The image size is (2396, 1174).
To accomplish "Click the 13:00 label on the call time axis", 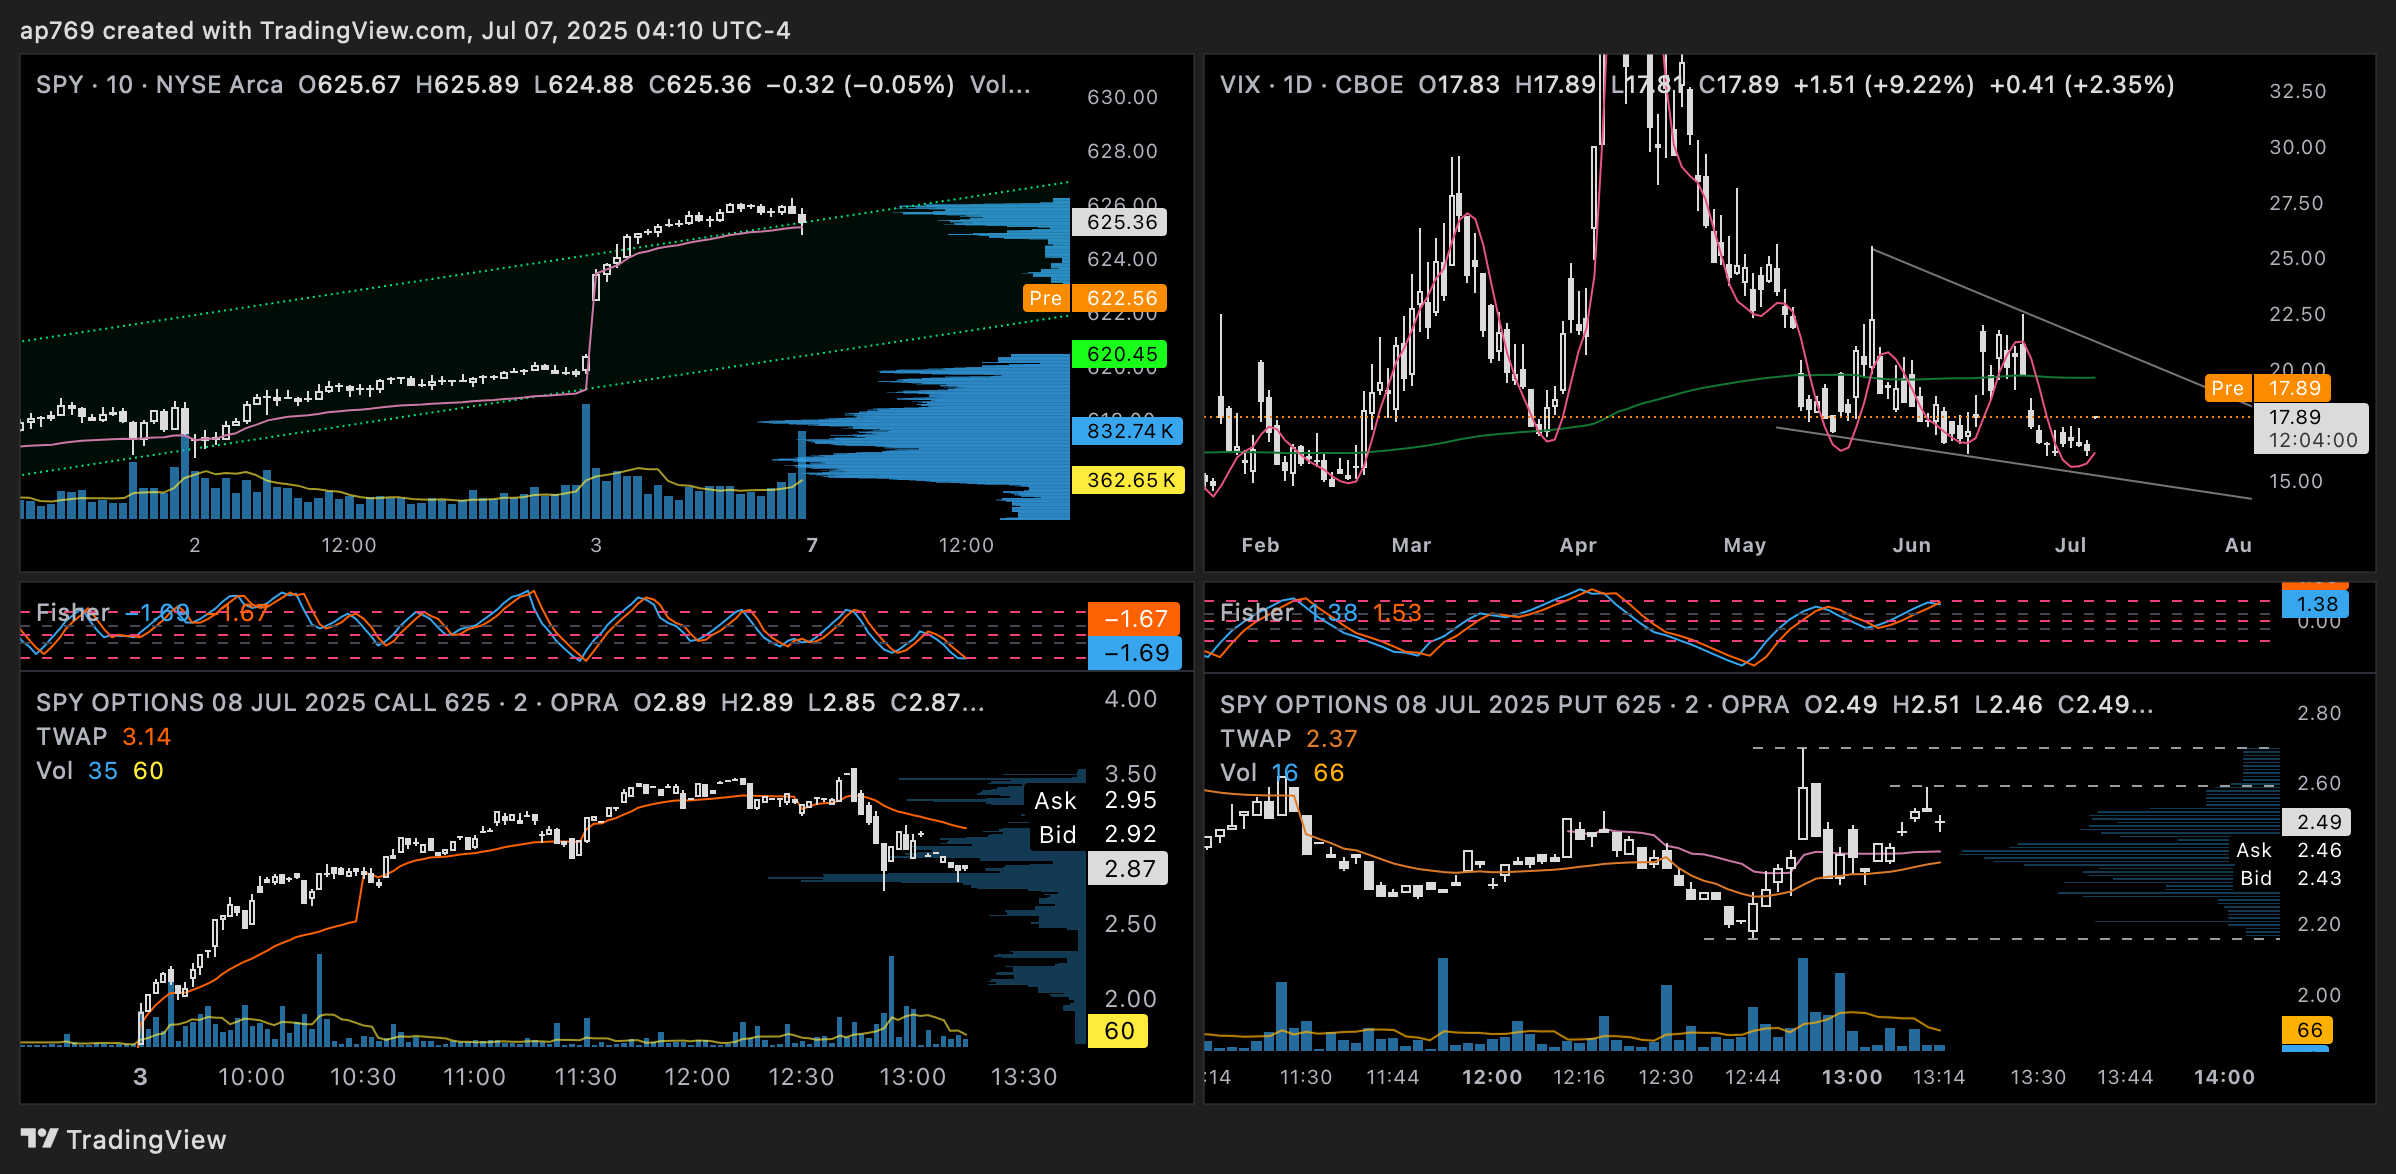I will pyautogui.click(x=912, y=1077).
